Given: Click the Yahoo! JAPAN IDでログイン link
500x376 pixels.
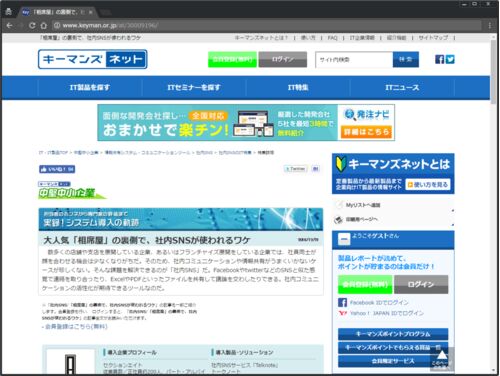Looking at the screenshot, I should click(387, 313).
